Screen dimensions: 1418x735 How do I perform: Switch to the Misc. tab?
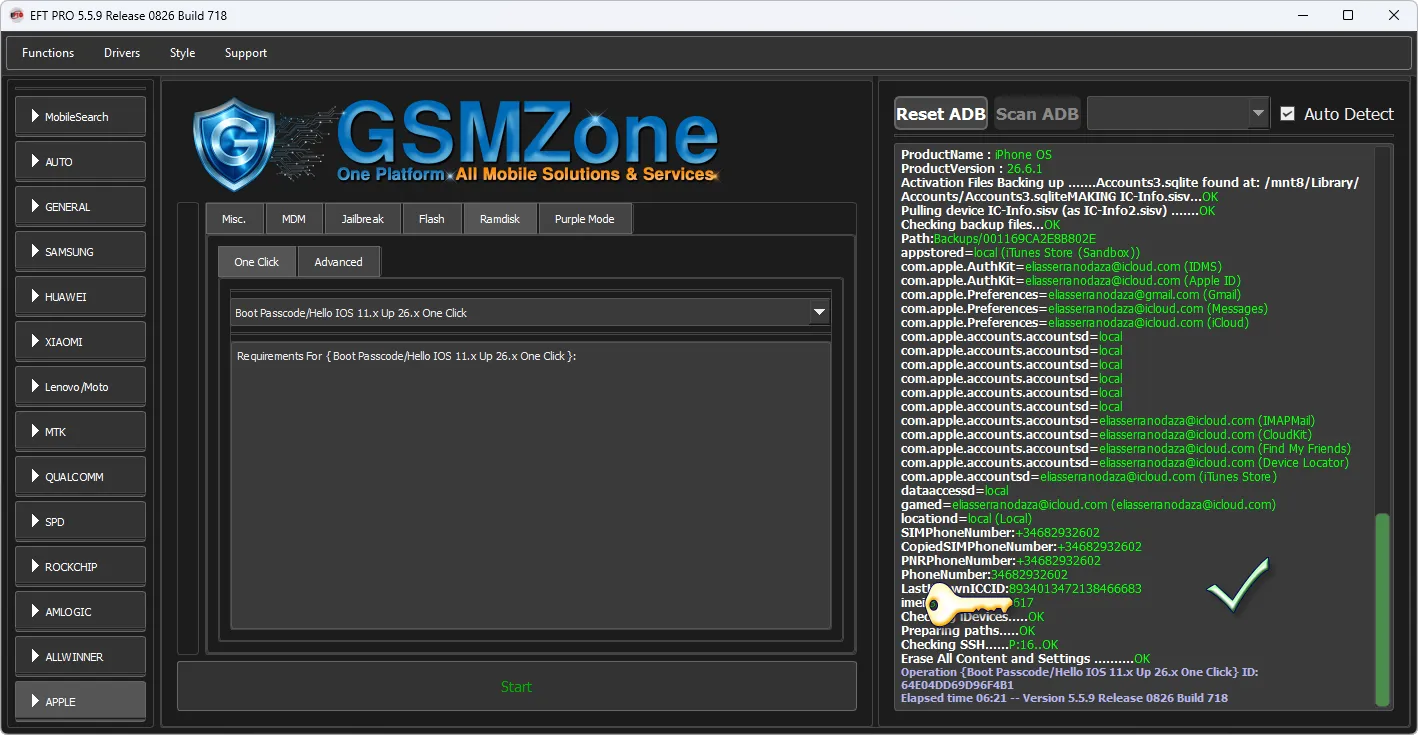click(234, 219)
